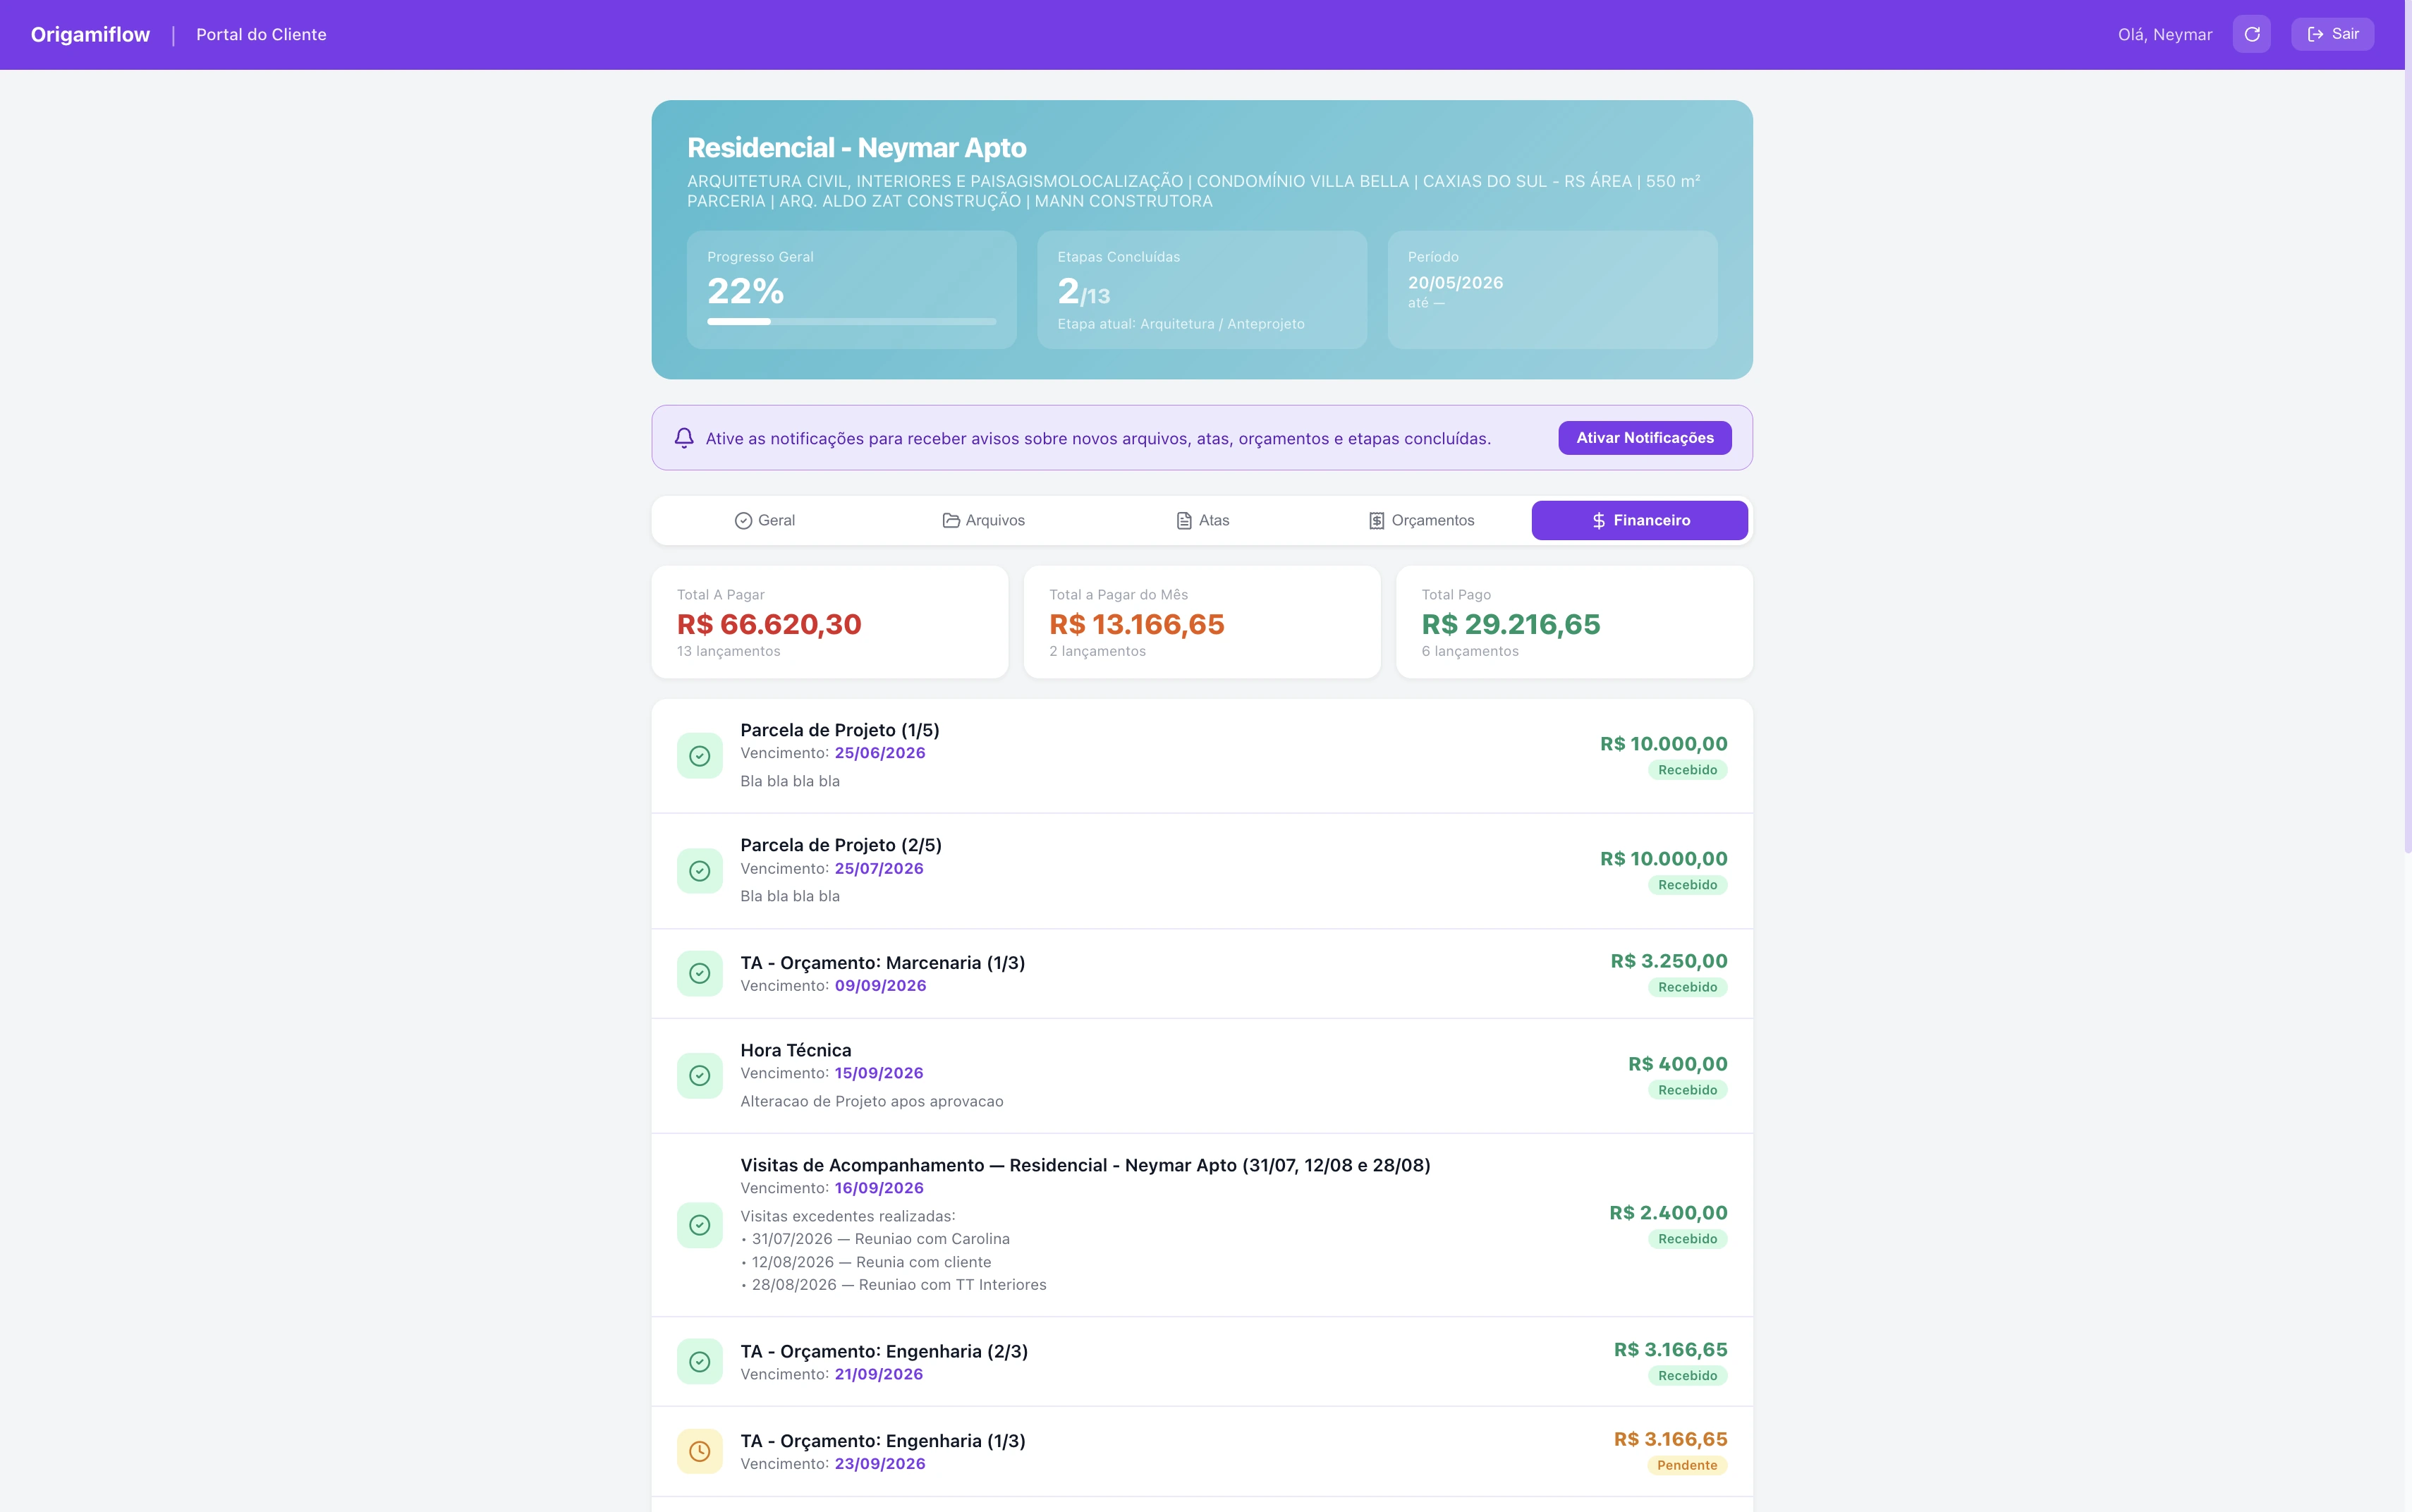Open the Atas tab
Image resolution: width=2412 pixels, height=1512 pixels.
click(1202, 520)
